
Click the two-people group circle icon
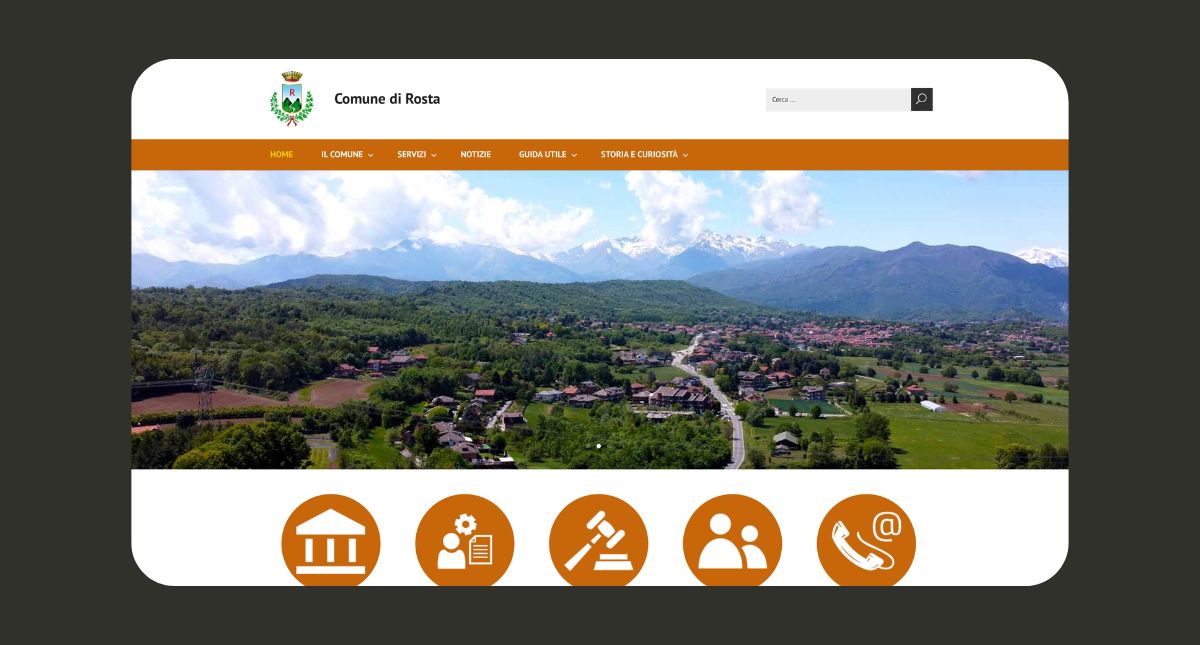point(732,542)
